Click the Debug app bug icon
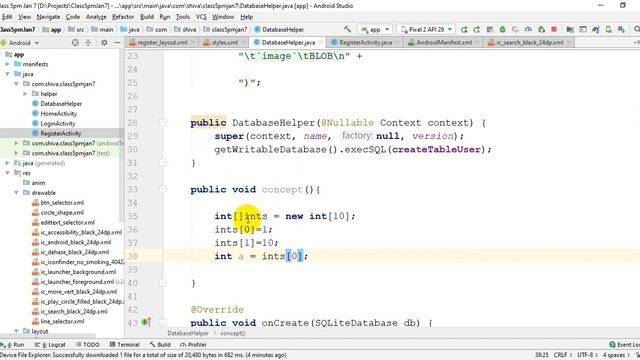The height and width of the screenshot is (360, 640). click(502, 29)
